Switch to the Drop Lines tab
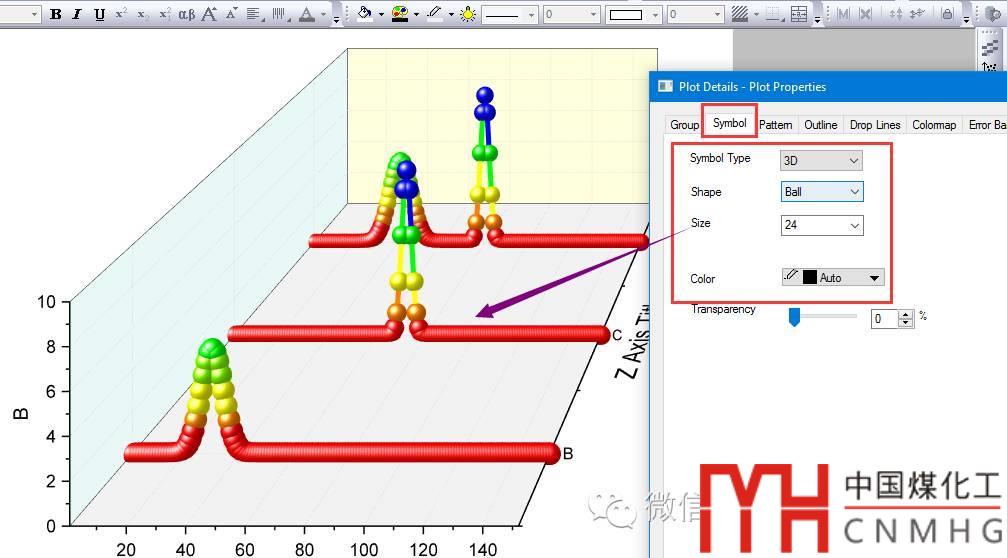This screenshot has width=1007, height=558. point(875,125)
